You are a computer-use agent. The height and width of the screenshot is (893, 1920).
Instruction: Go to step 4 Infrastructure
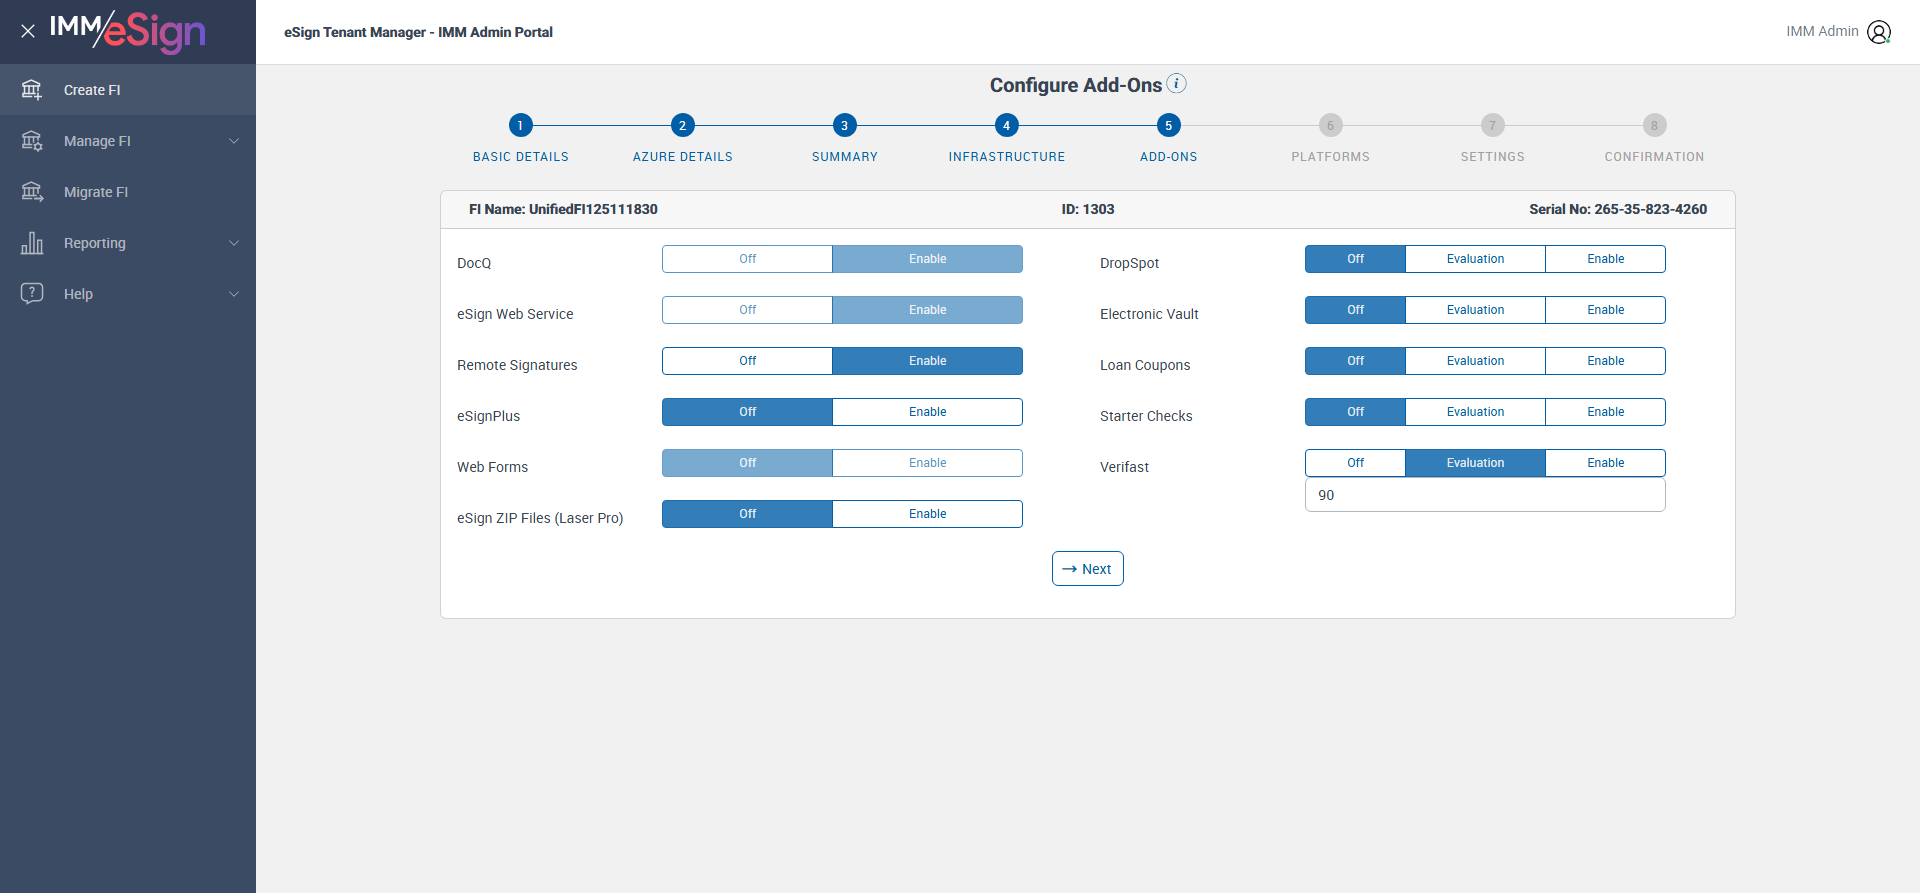(x=1006, y=125)
